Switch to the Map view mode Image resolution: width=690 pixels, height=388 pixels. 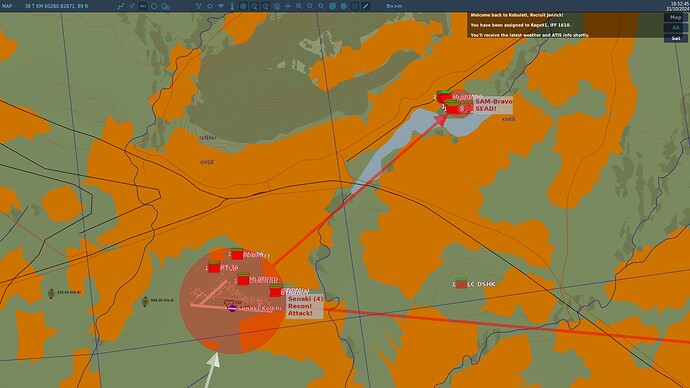point(675,17)
